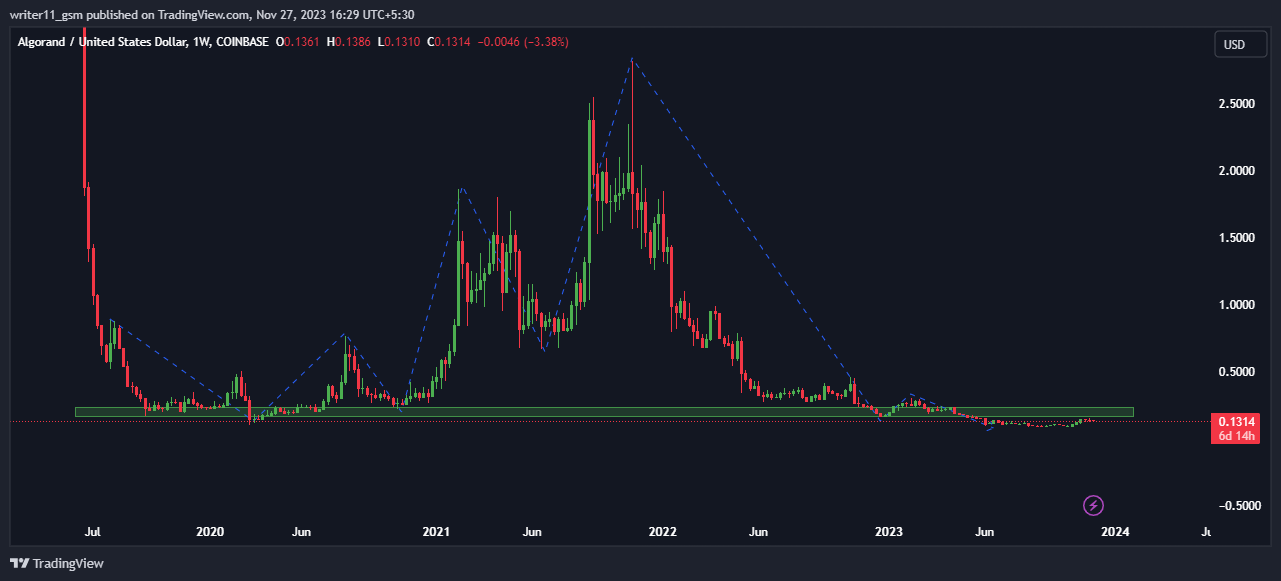Image resolution: width=1281 pixels, height=581 pixels.
Task: Click the 2024 time axis label
Action: (x=1115, y=532)
